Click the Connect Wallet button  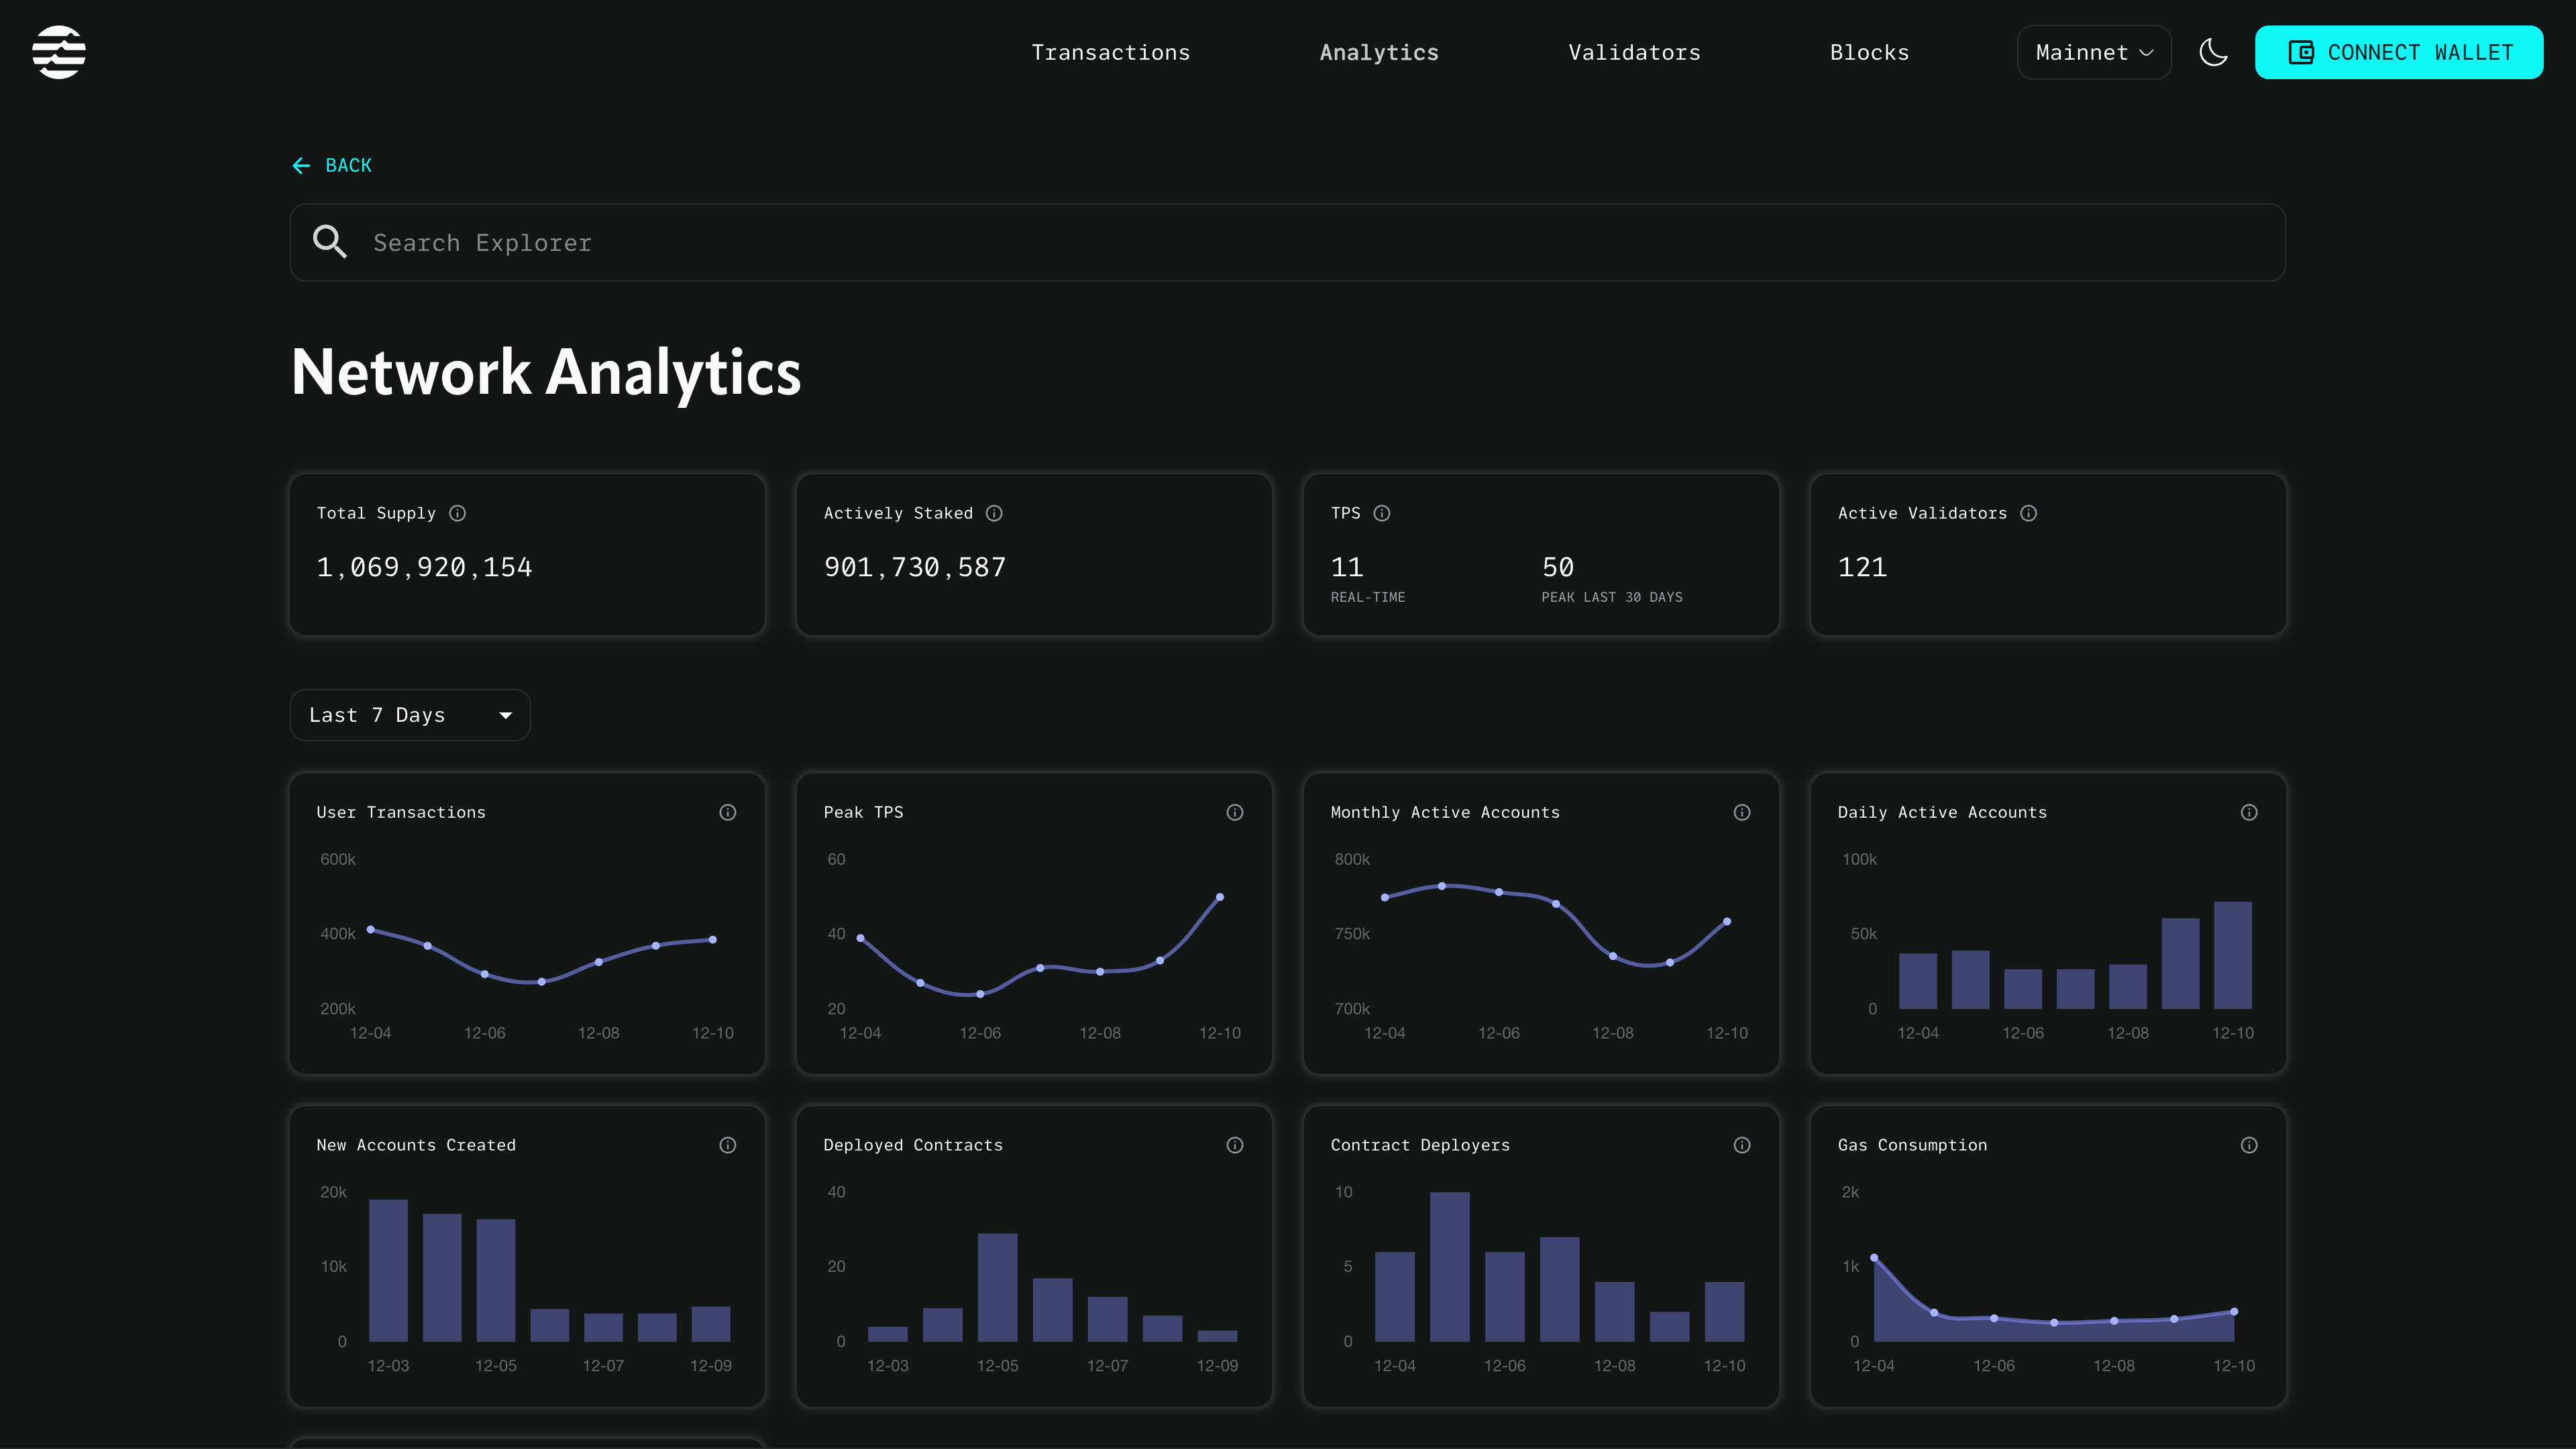(2398, 52)
